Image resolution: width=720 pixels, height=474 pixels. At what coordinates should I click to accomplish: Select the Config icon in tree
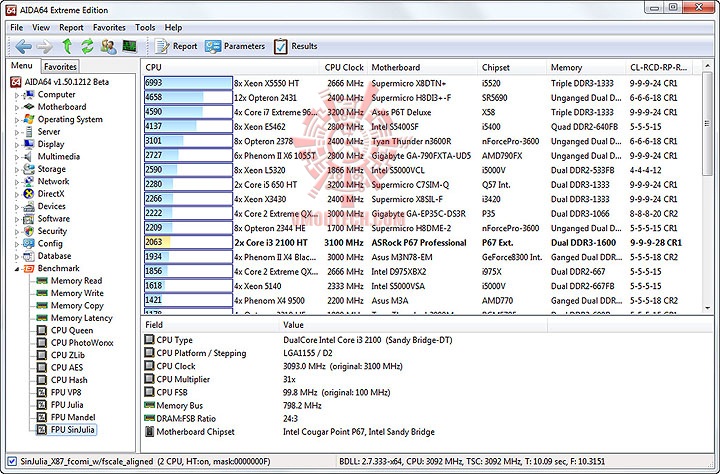[x=28, y=243]
